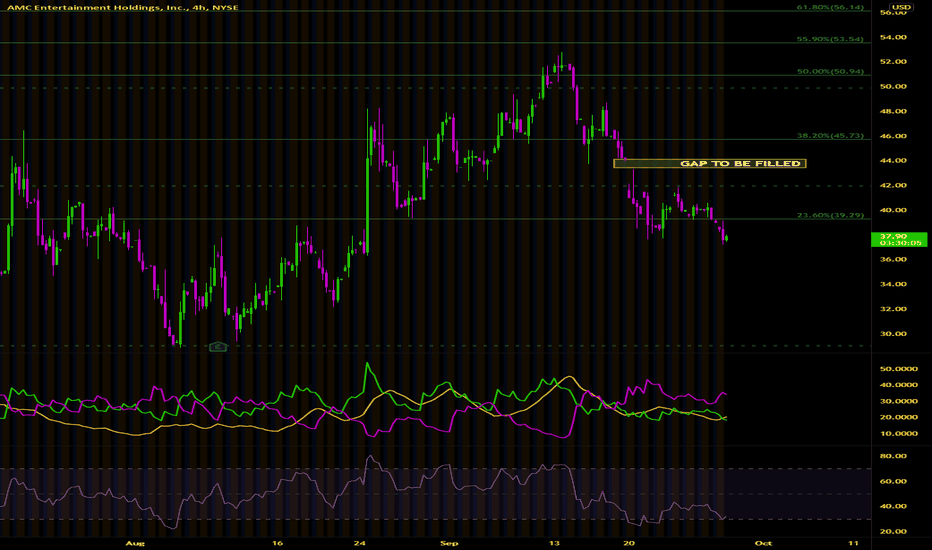The height and width of the screenshot is (550, 932).
Task: Select the 38.20%(45.73) Fibonacci label
Action: click(x=830, y=136)
